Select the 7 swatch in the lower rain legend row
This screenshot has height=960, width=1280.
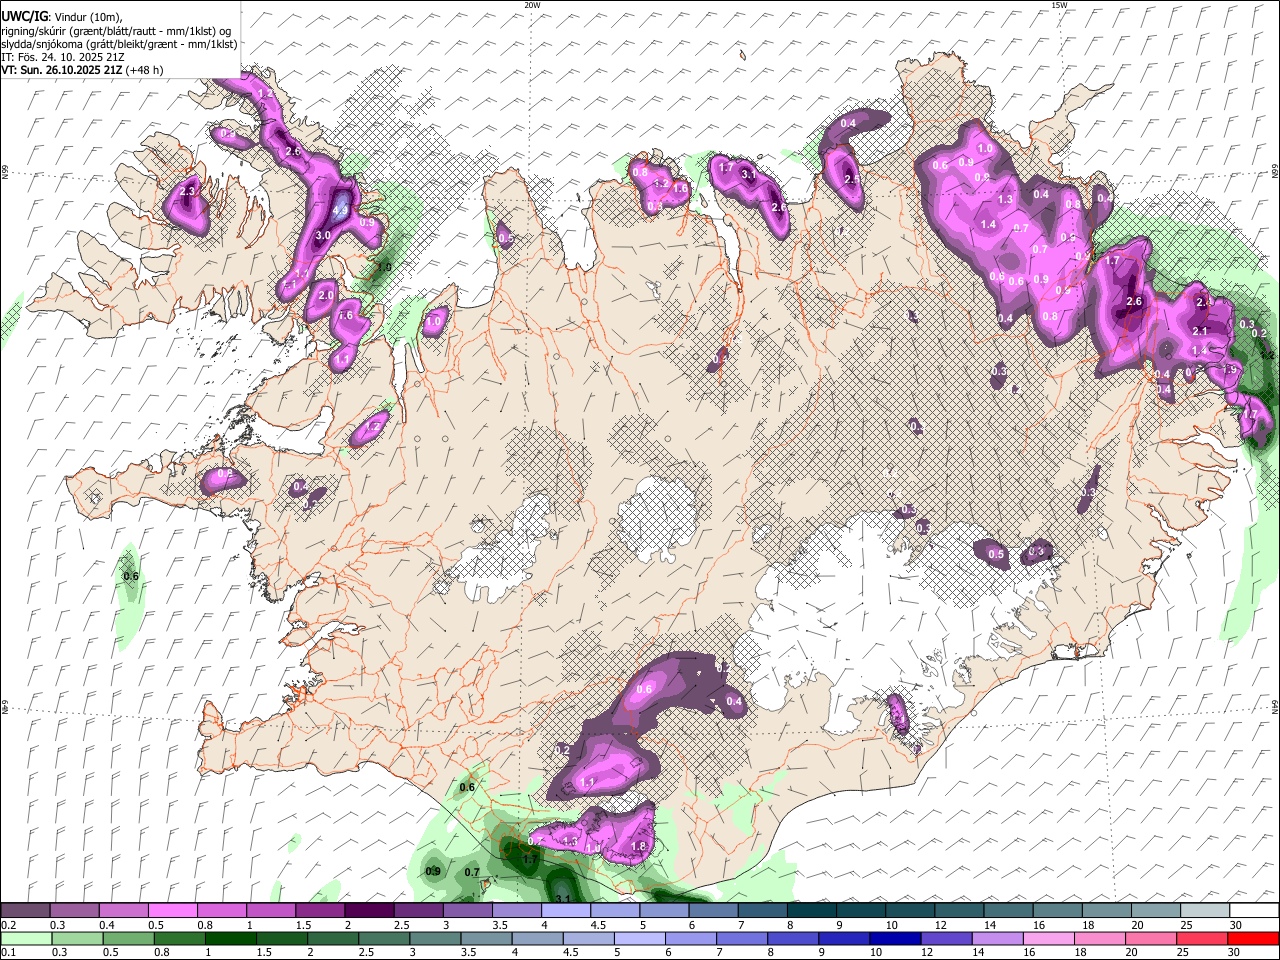point(742,939)
